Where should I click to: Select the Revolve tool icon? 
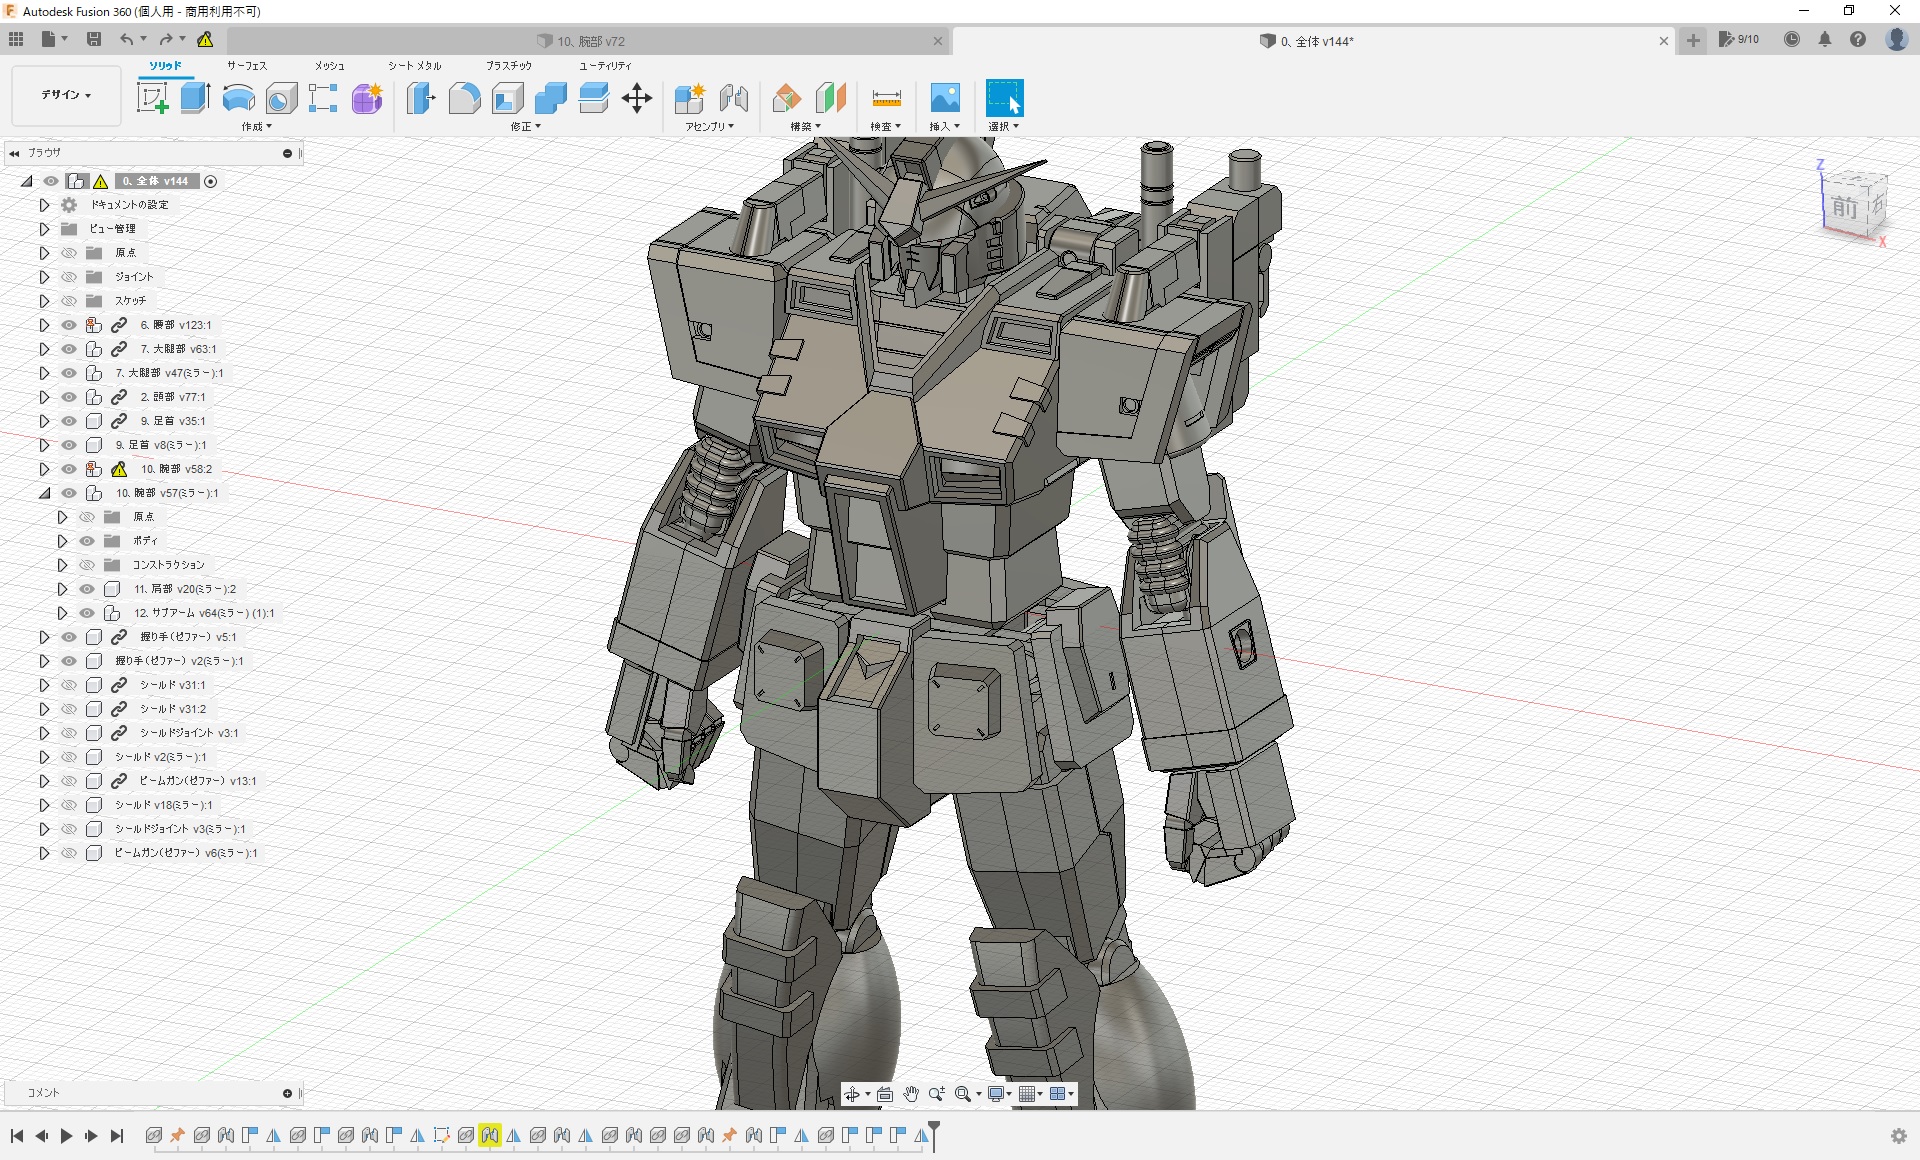tap(238, 98)
